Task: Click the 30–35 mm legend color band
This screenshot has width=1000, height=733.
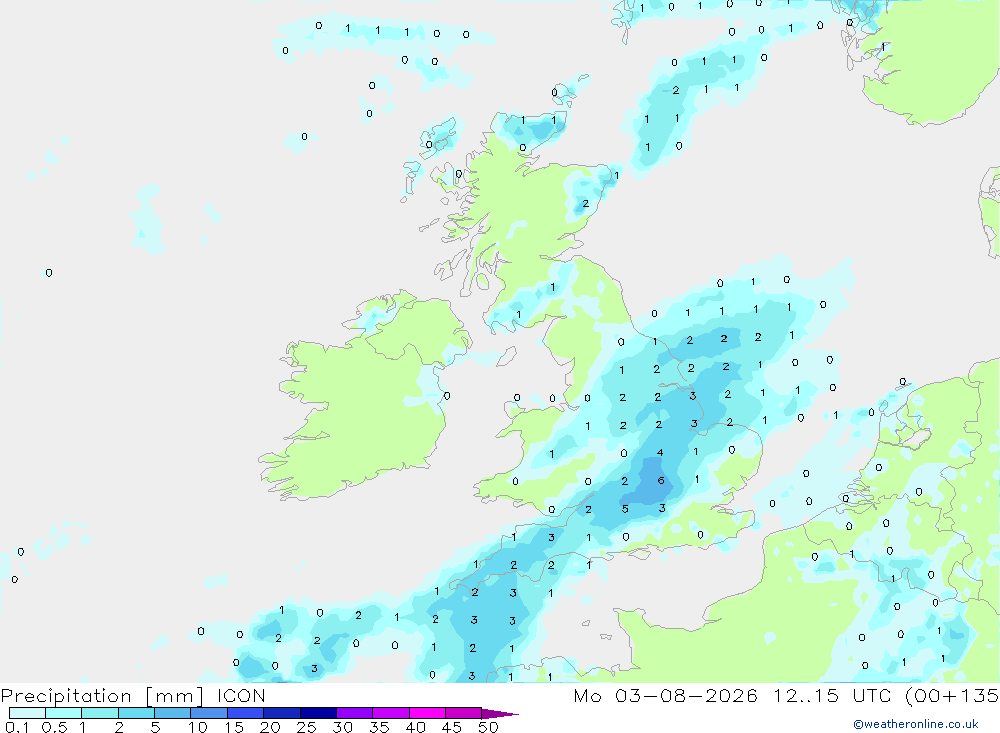Action: pos(355,713)
